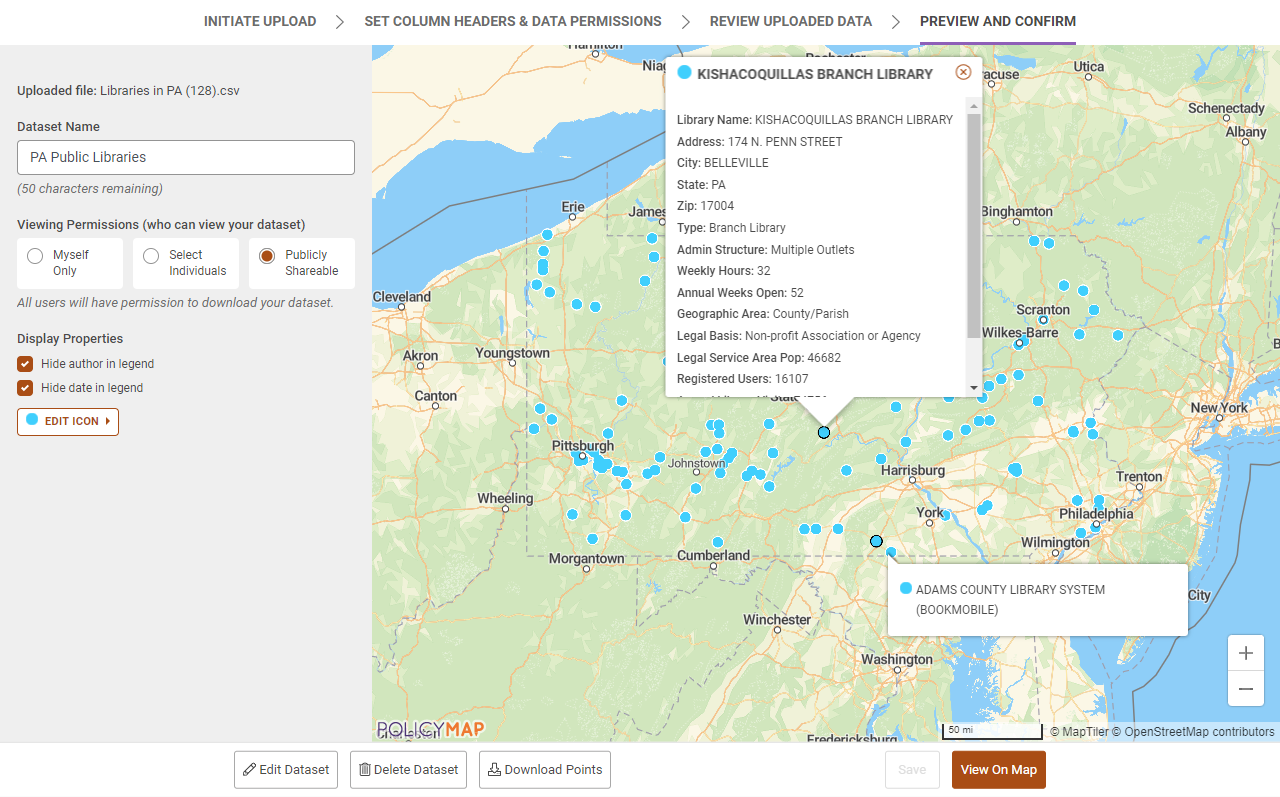The width and height of the screenshot is (1280, 797).
Task: Click Download Points button
Action: [x=545, y=770]
